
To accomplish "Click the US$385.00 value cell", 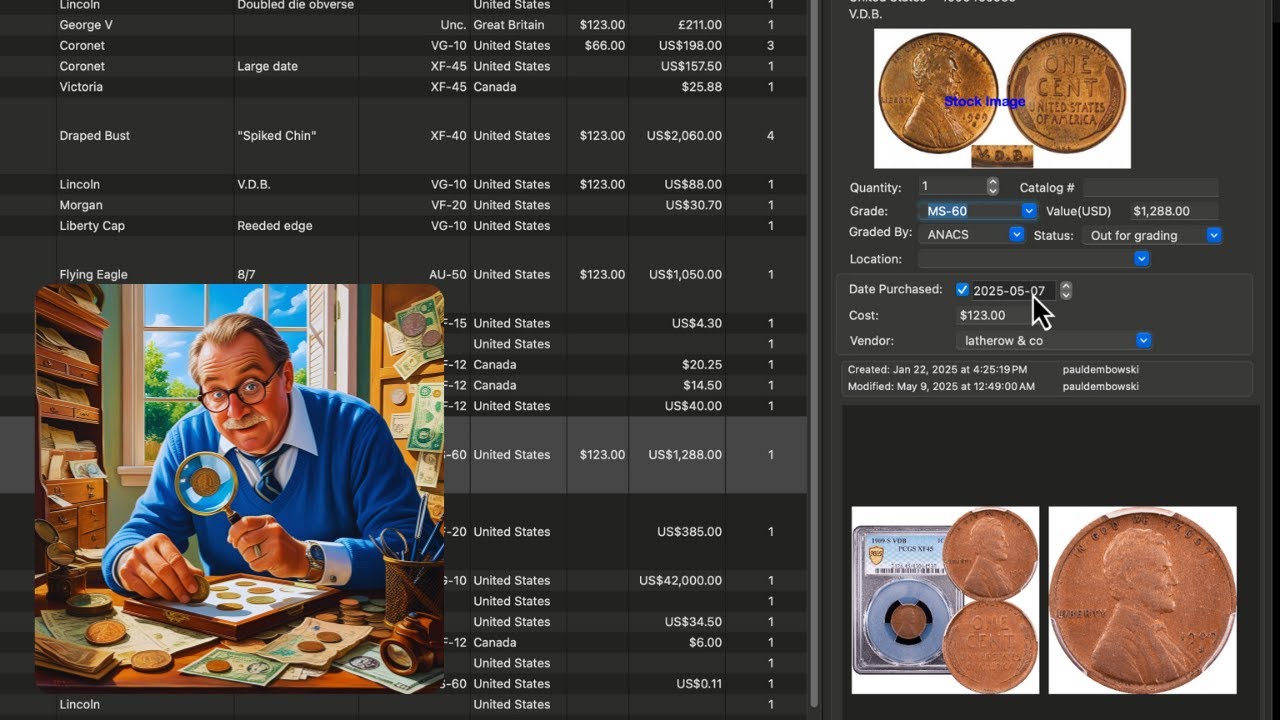I will click(689, 532).
